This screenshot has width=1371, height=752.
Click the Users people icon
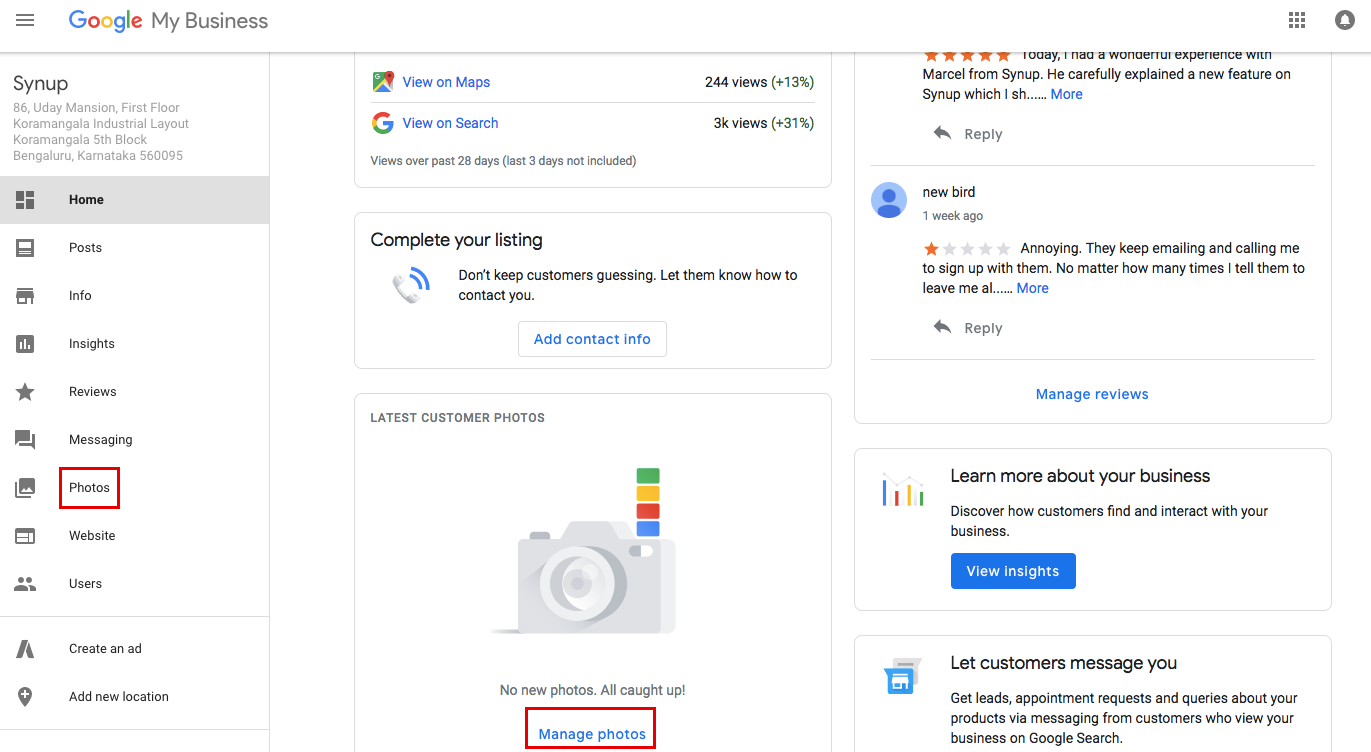click(x=25, y=584)
